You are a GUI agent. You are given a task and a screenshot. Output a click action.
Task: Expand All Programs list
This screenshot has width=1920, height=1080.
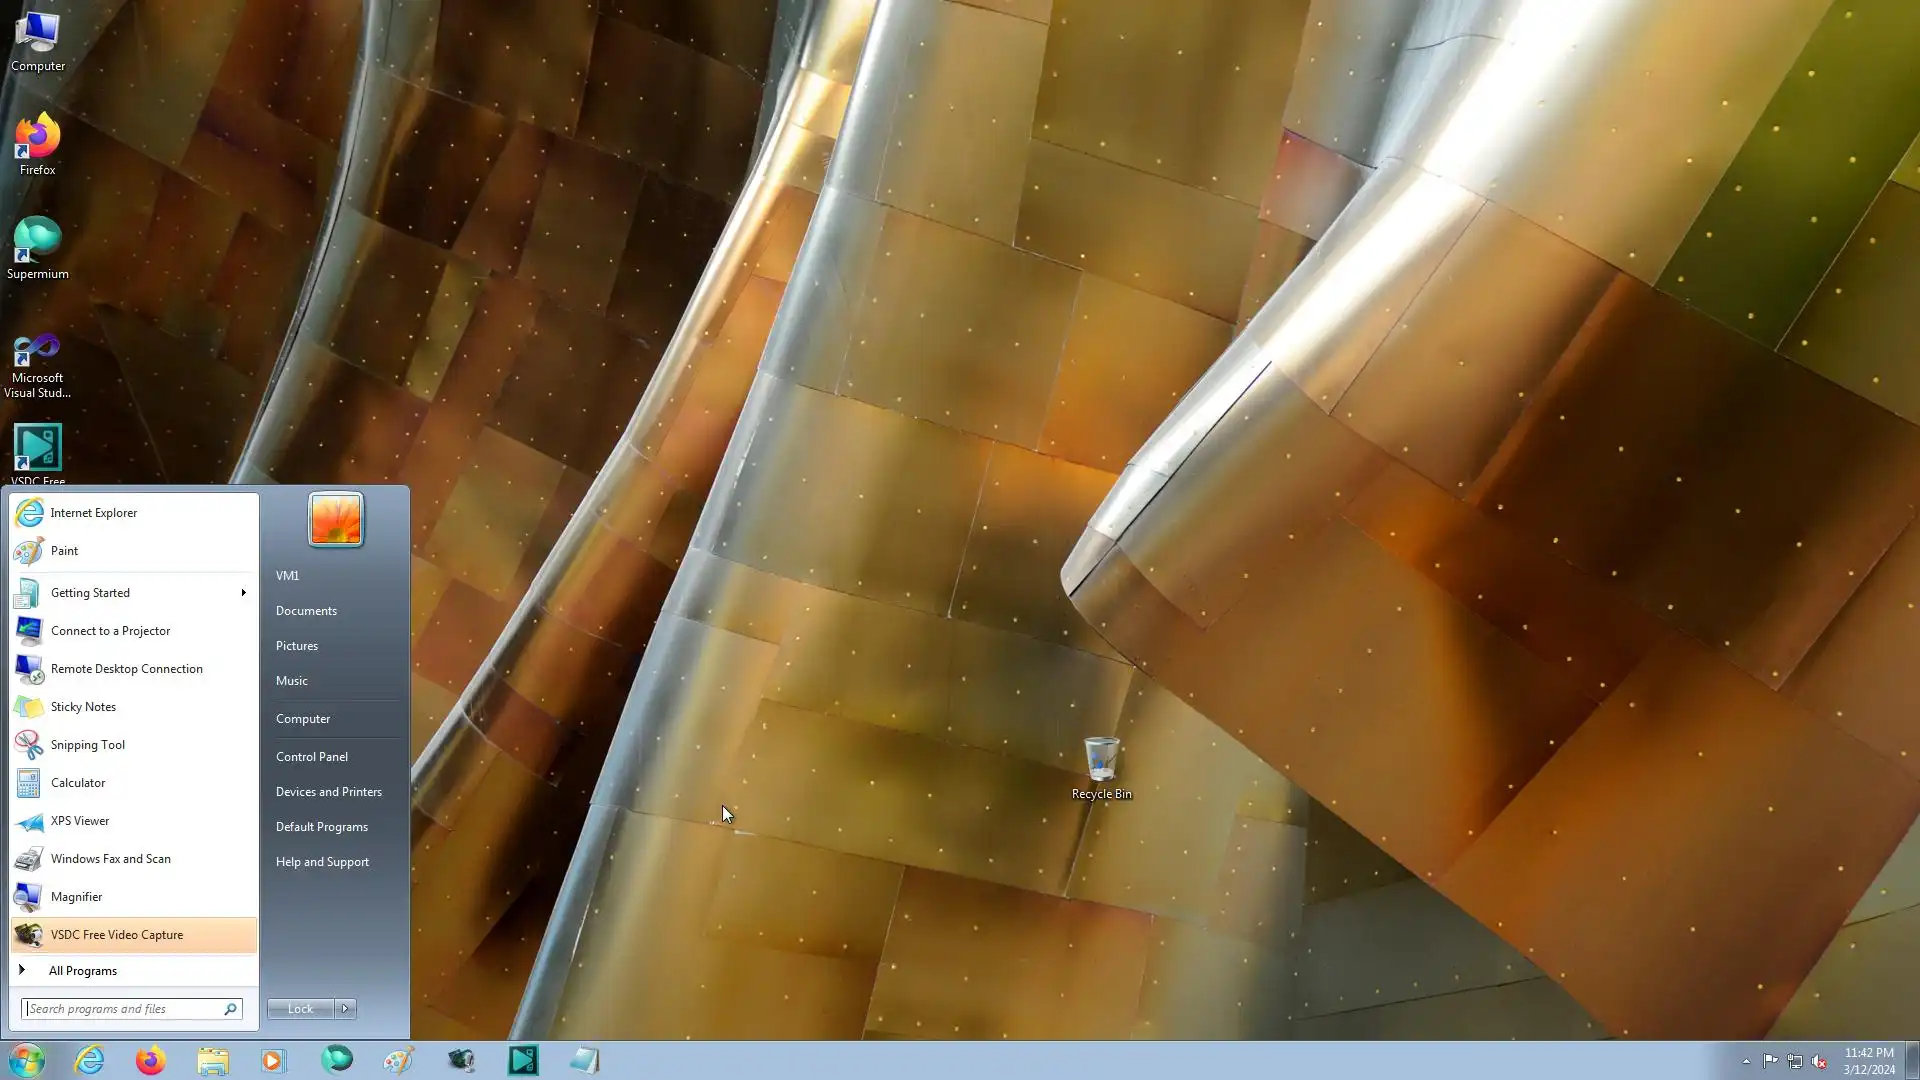tap(82, 971)
